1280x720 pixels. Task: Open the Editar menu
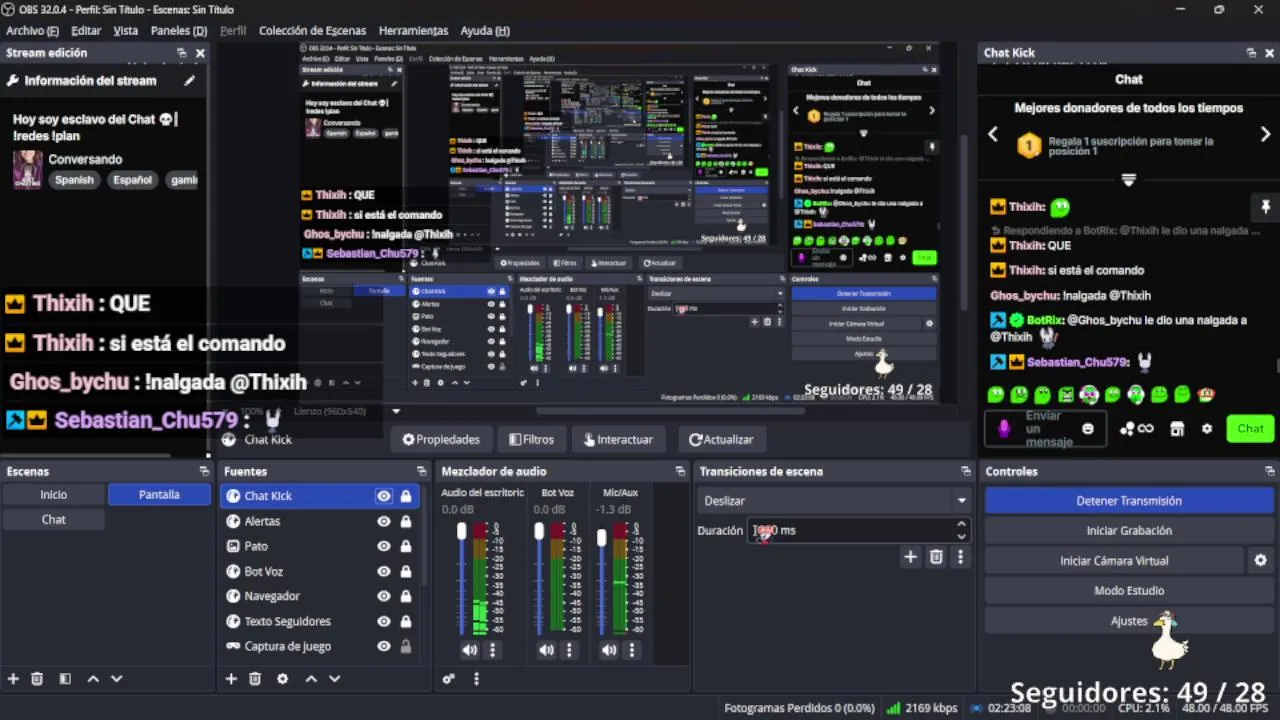pyautogui.click(x=86, y=31)
